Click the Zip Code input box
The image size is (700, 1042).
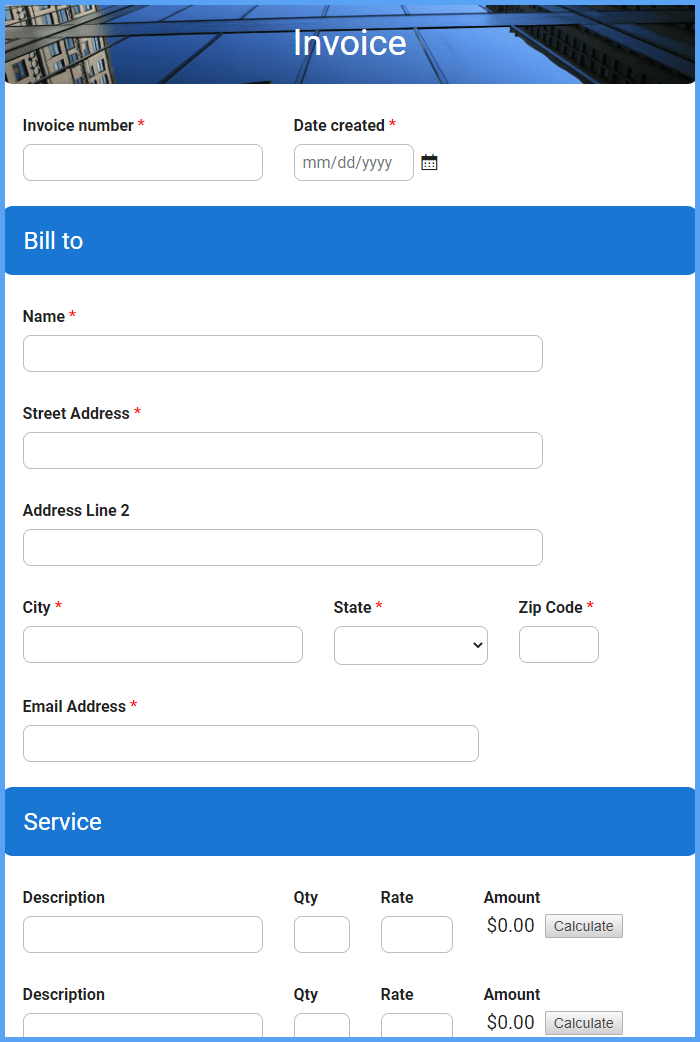point(559,645)
